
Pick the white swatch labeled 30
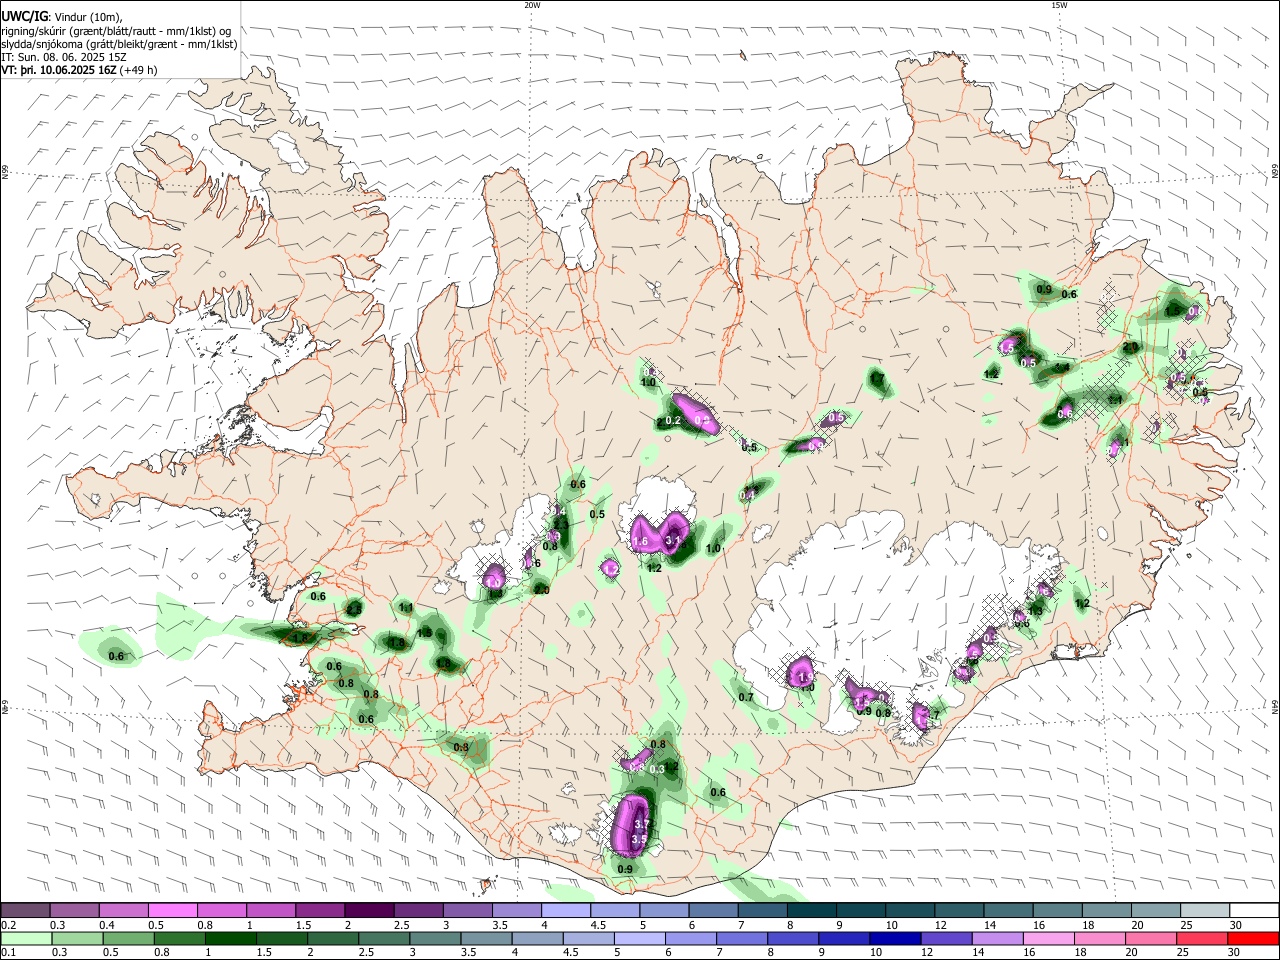tap(1254, 910)
